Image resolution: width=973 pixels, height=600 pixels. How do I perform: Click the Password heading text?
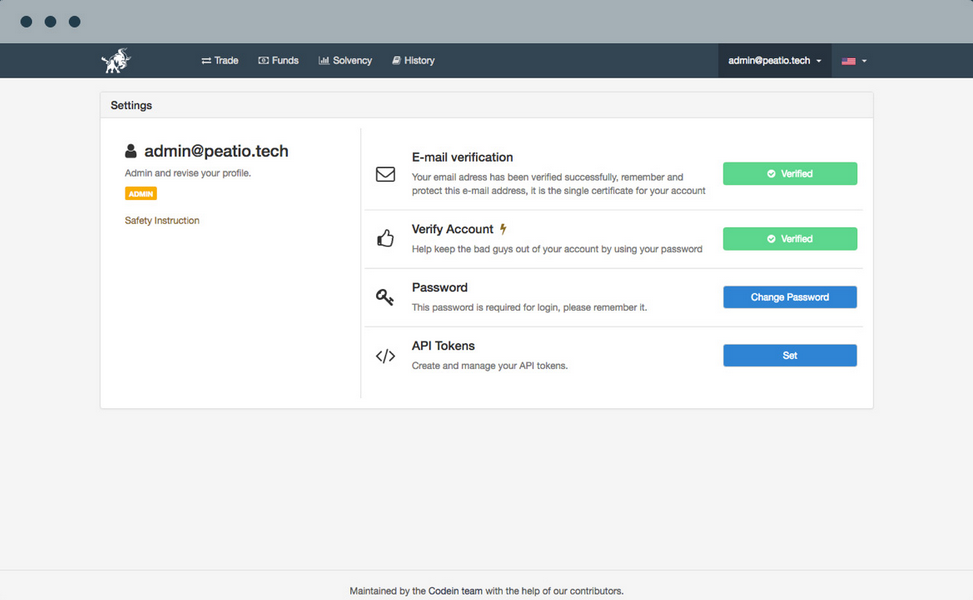[x=439, y=287]
